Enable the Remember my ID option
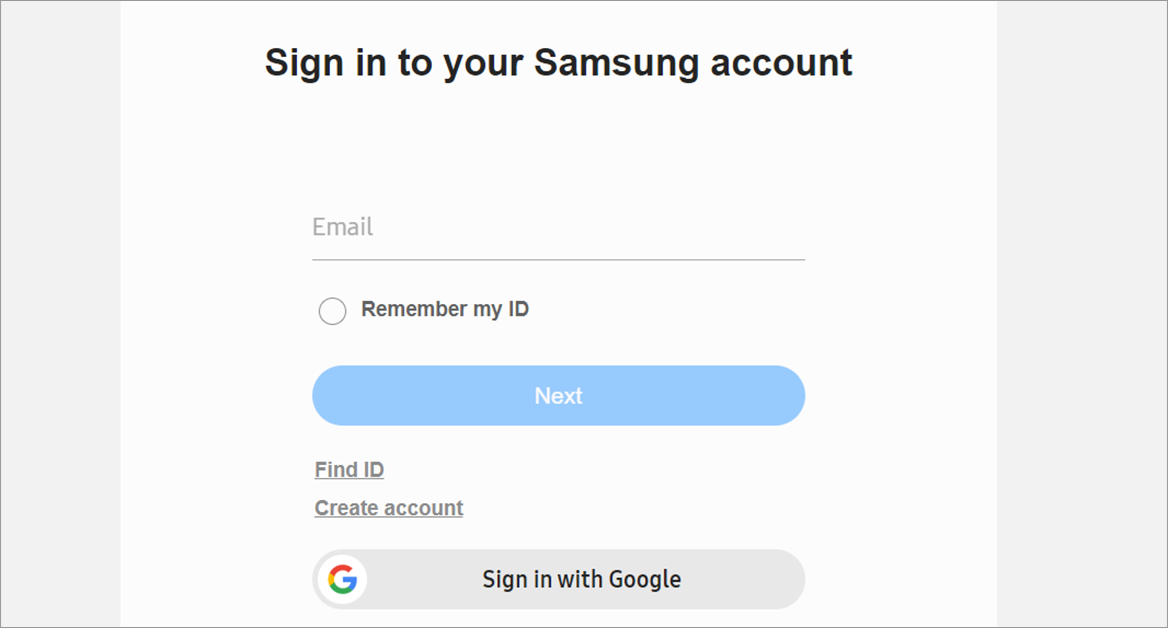The height and width of the screenshot is (628, 1168). pyautogui.click(x=332, y=311)
